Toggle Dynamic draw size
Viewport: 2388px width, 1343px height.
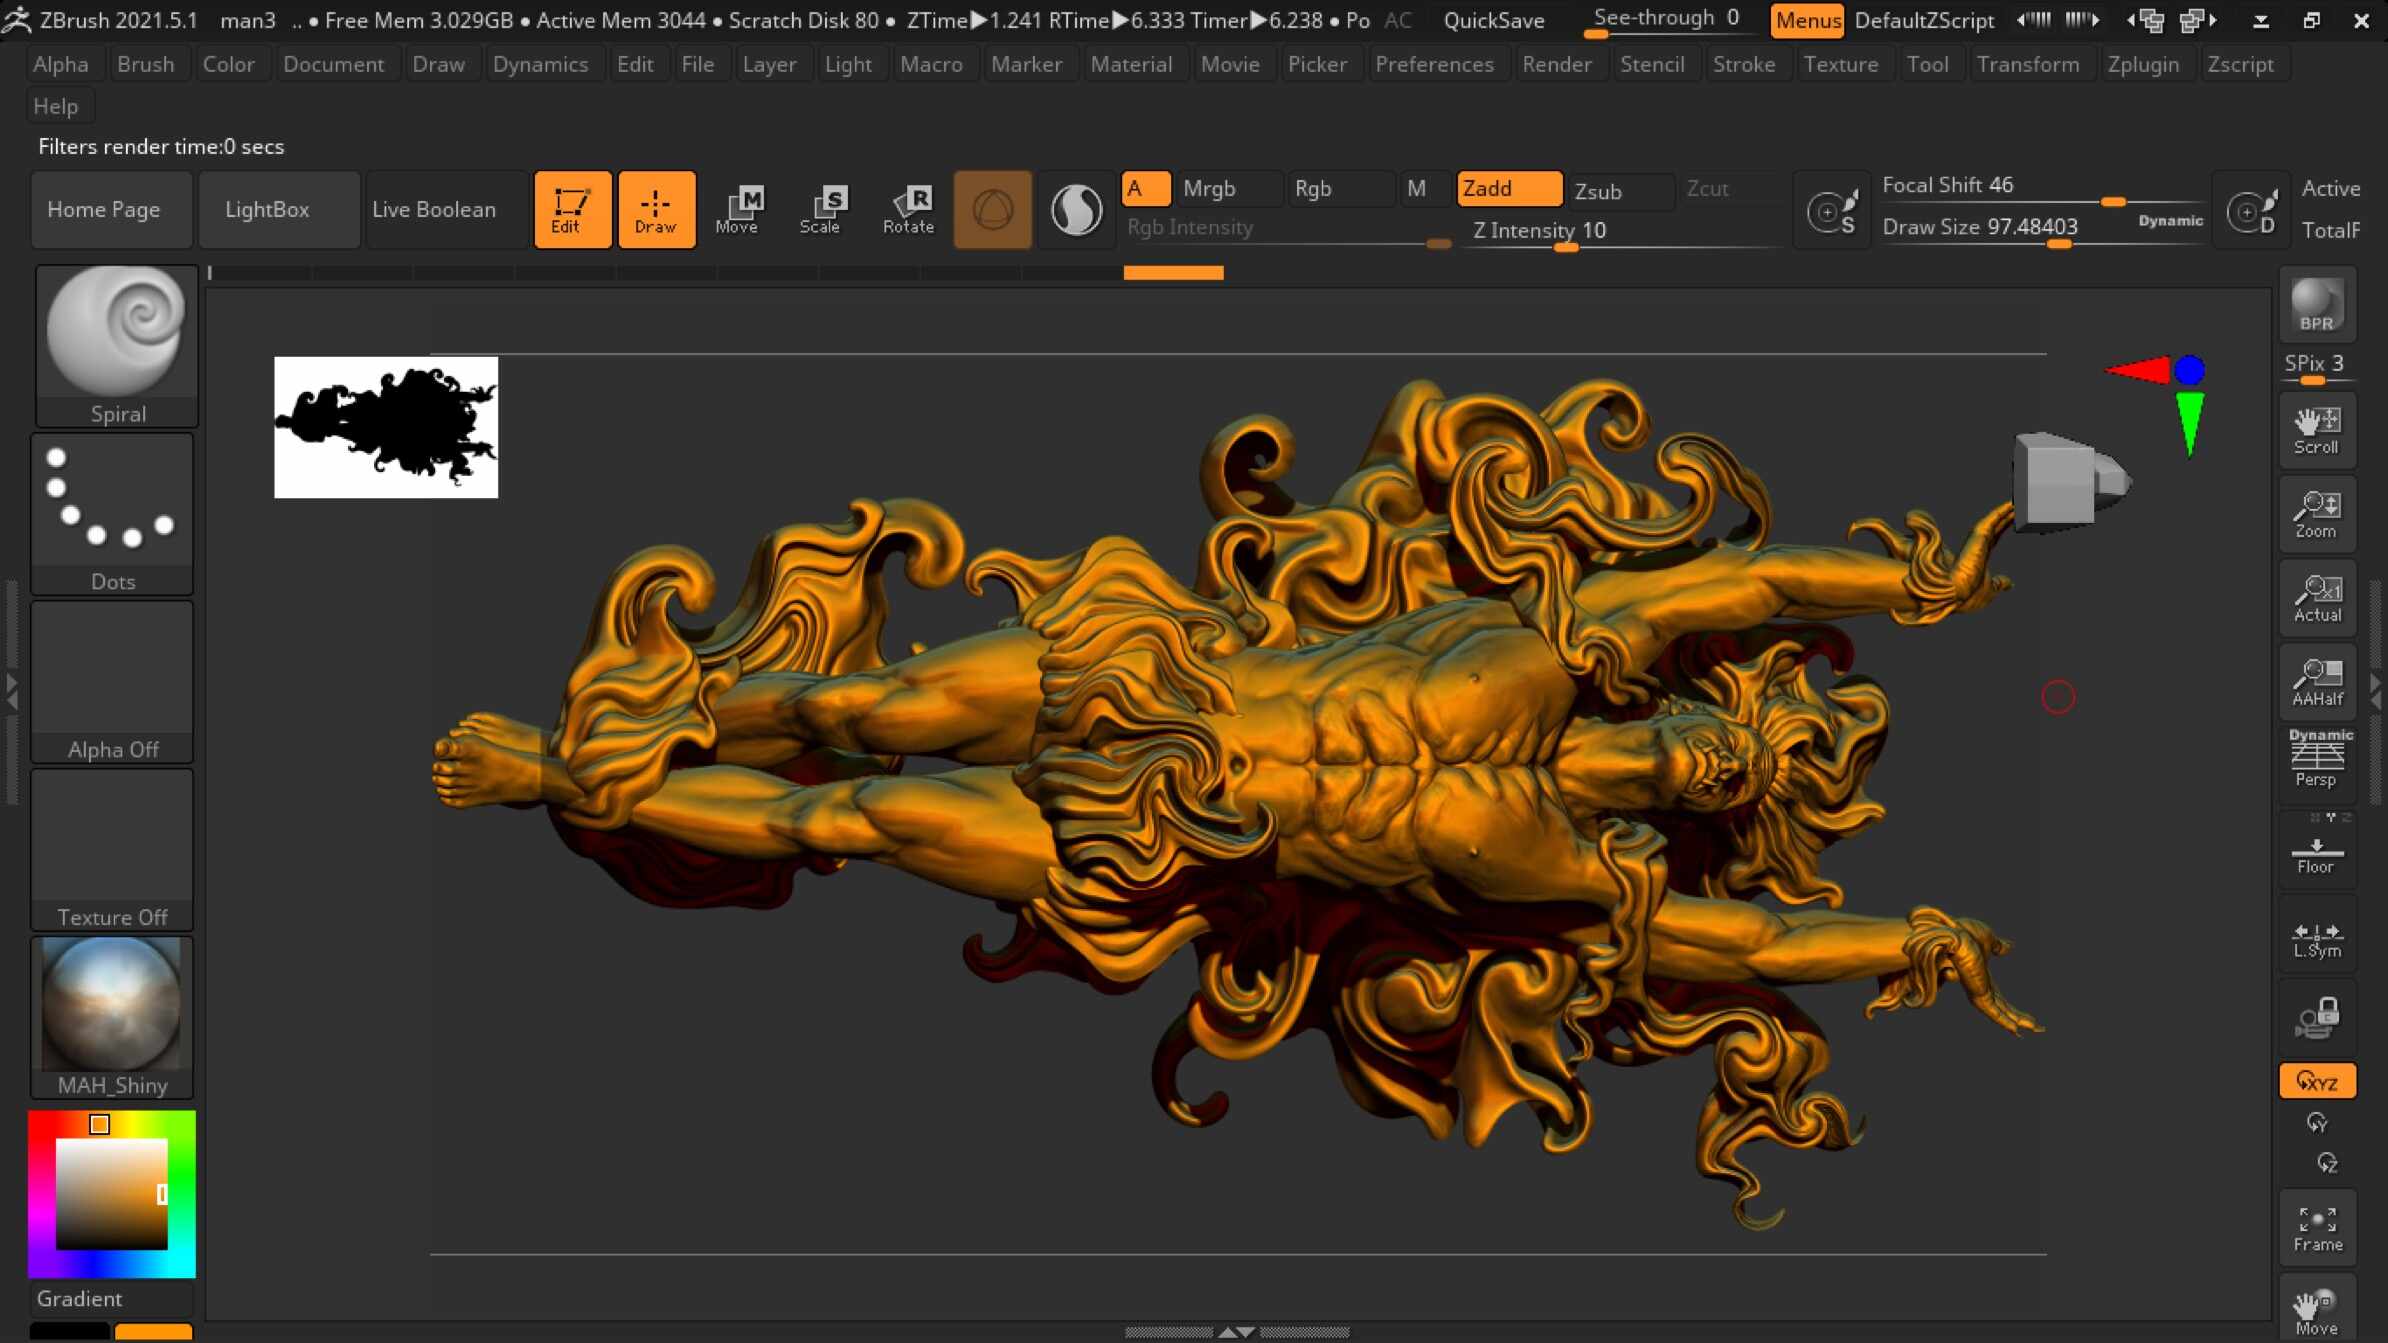[x=2170, y=220]
